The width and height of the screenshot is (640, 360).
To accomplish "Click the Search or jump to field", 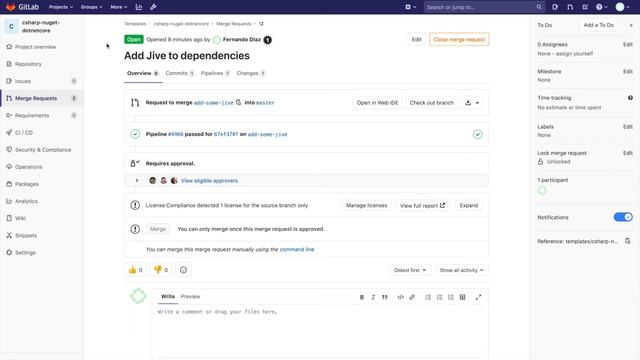I will tap(484, 7).
